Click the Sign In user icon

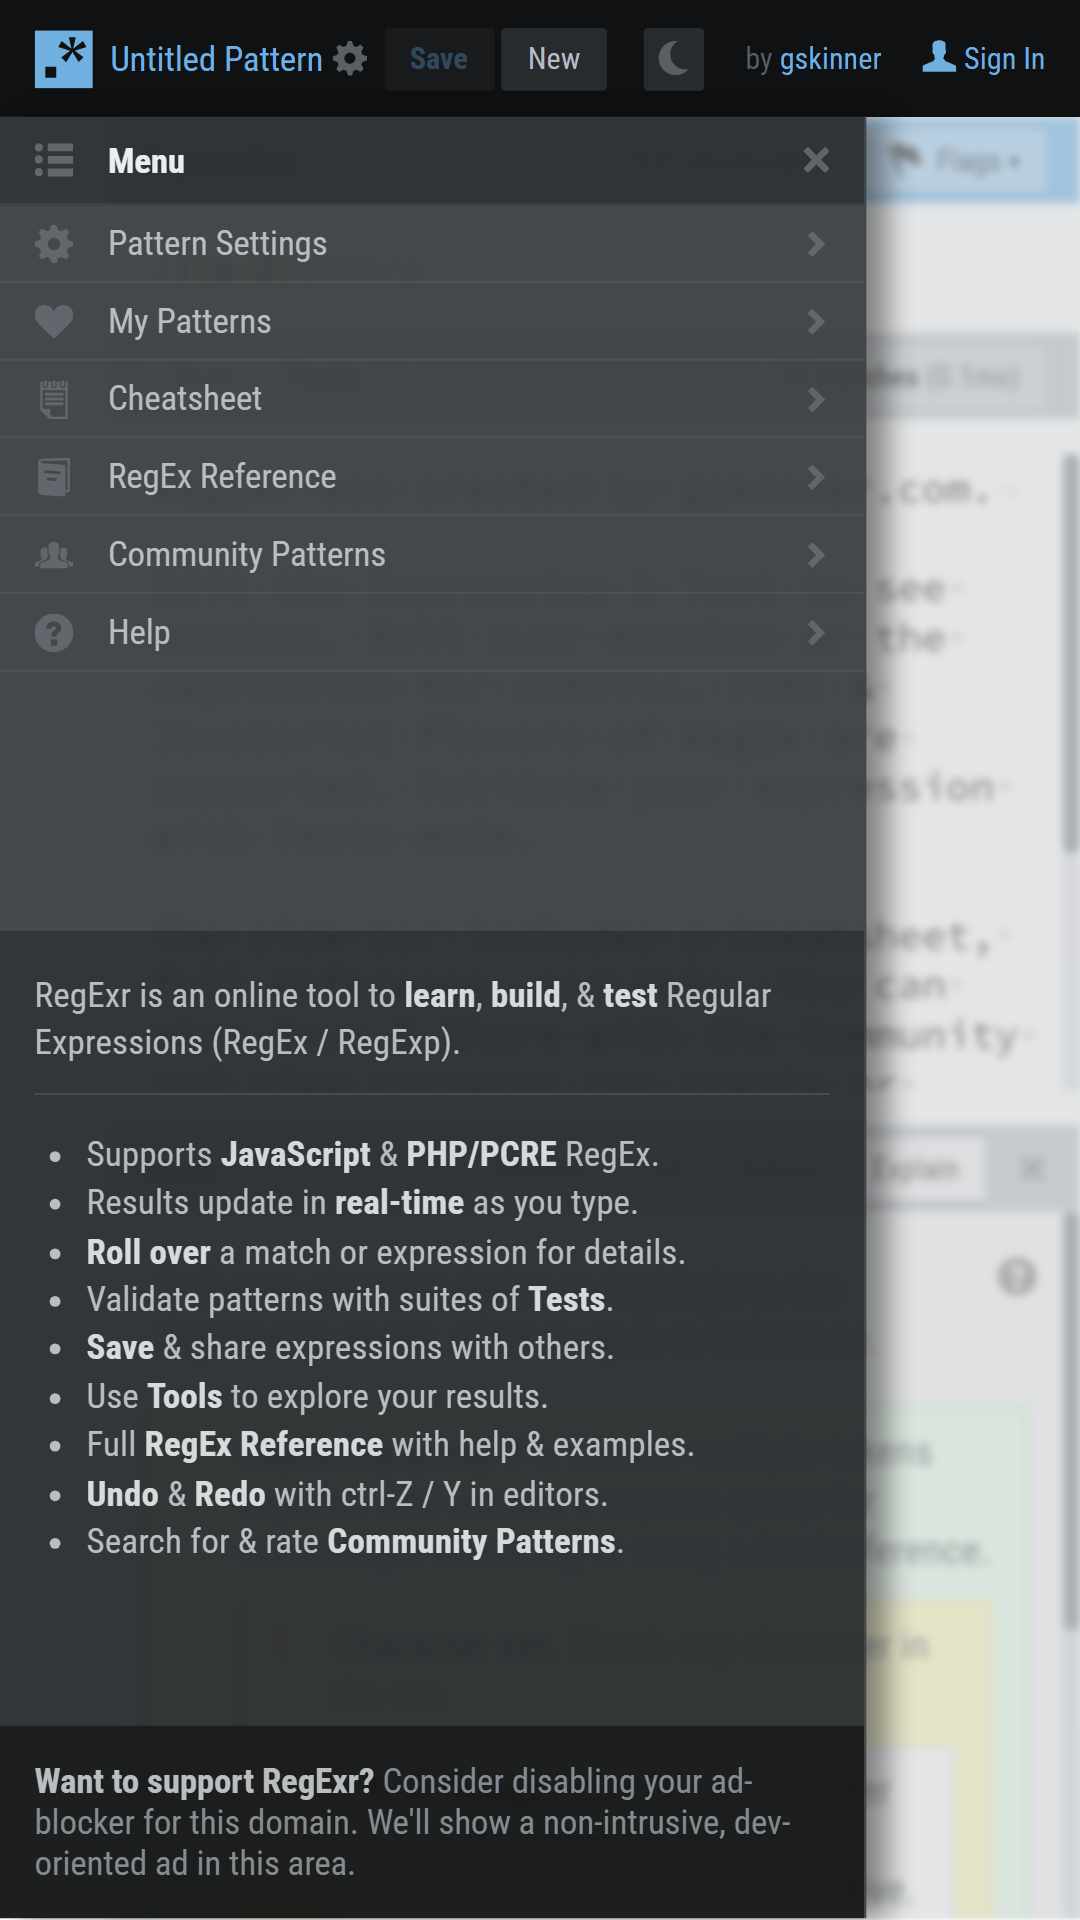point(939,57)
